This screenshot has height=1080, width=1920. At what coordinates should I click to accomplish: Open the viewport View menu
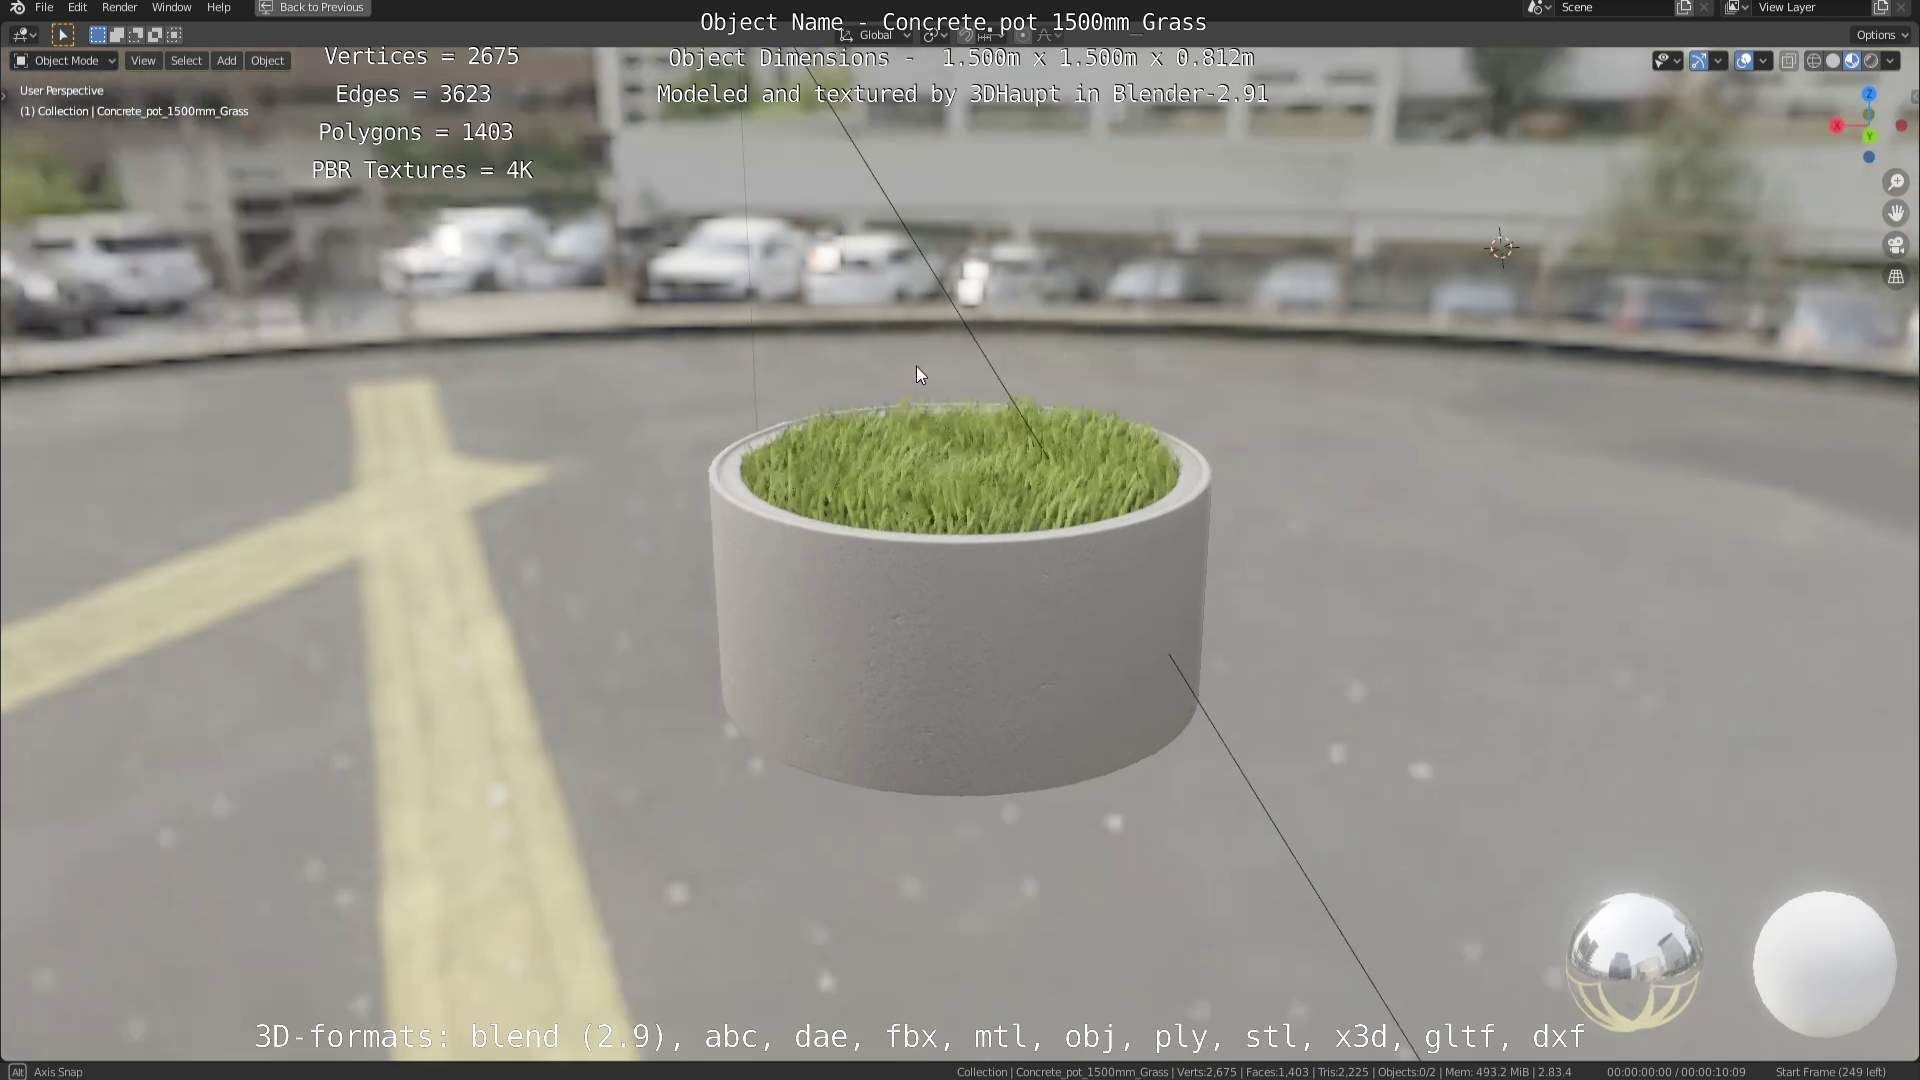click(143, 61)
